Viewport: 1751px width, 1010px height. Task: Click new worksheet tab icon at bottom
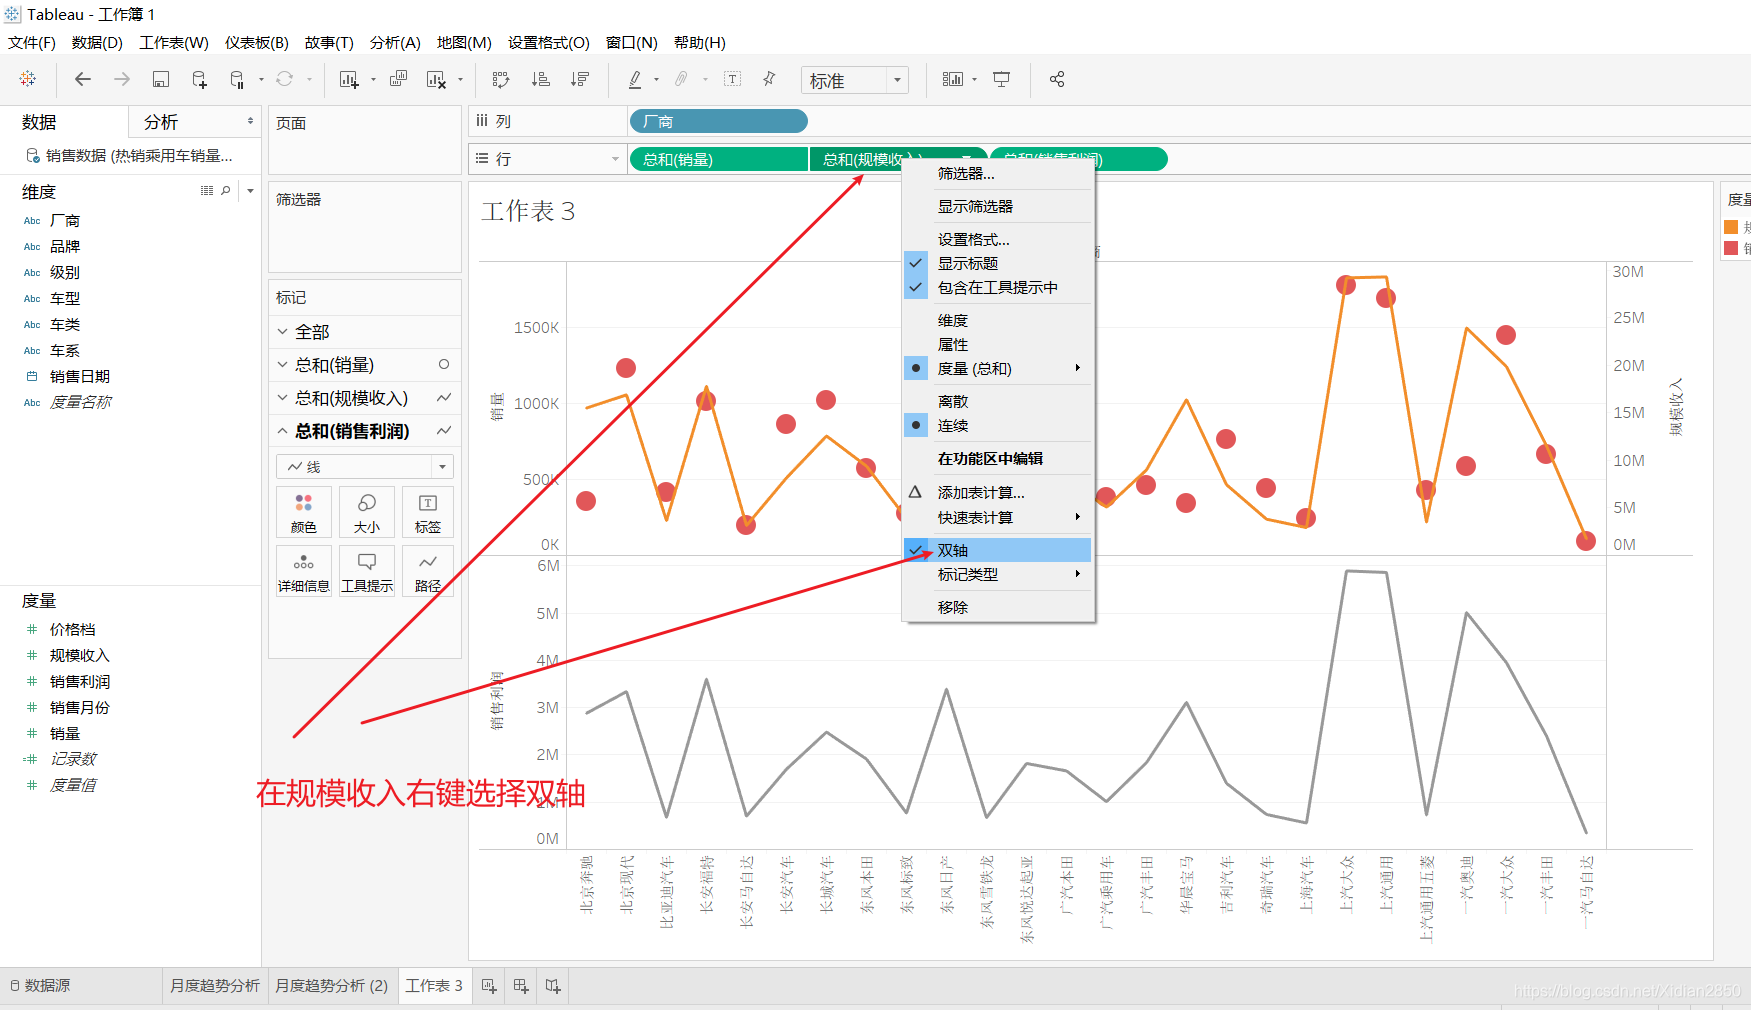[x=489, y=986]
